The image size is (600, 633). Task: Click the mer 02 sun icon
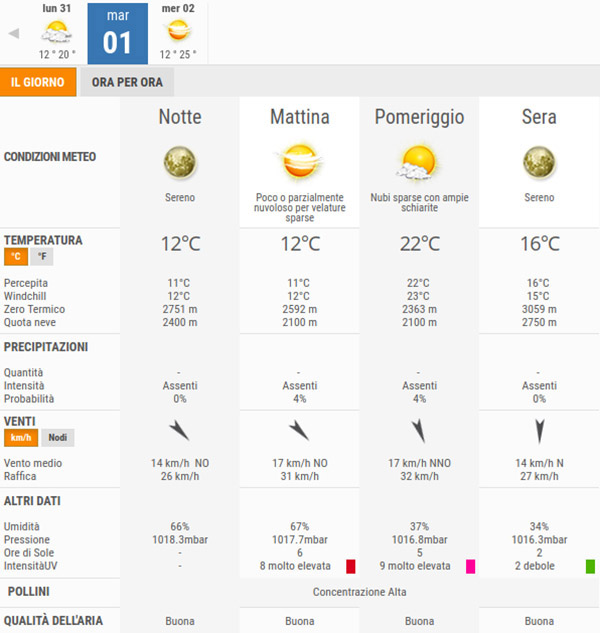(178, 31)
